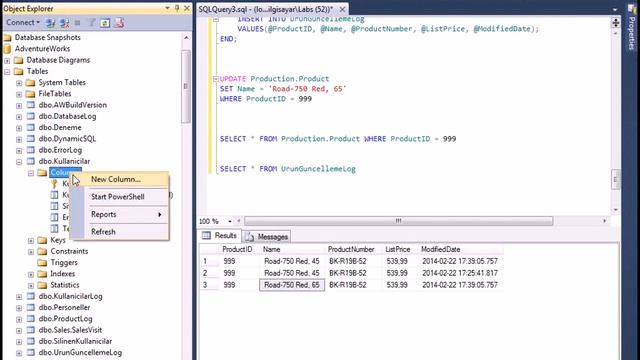Image resolution: width=640 pixels, height=360 pixels.
Task: Select the 'Road-750 Red, 65' result cell
Action: 292,285
